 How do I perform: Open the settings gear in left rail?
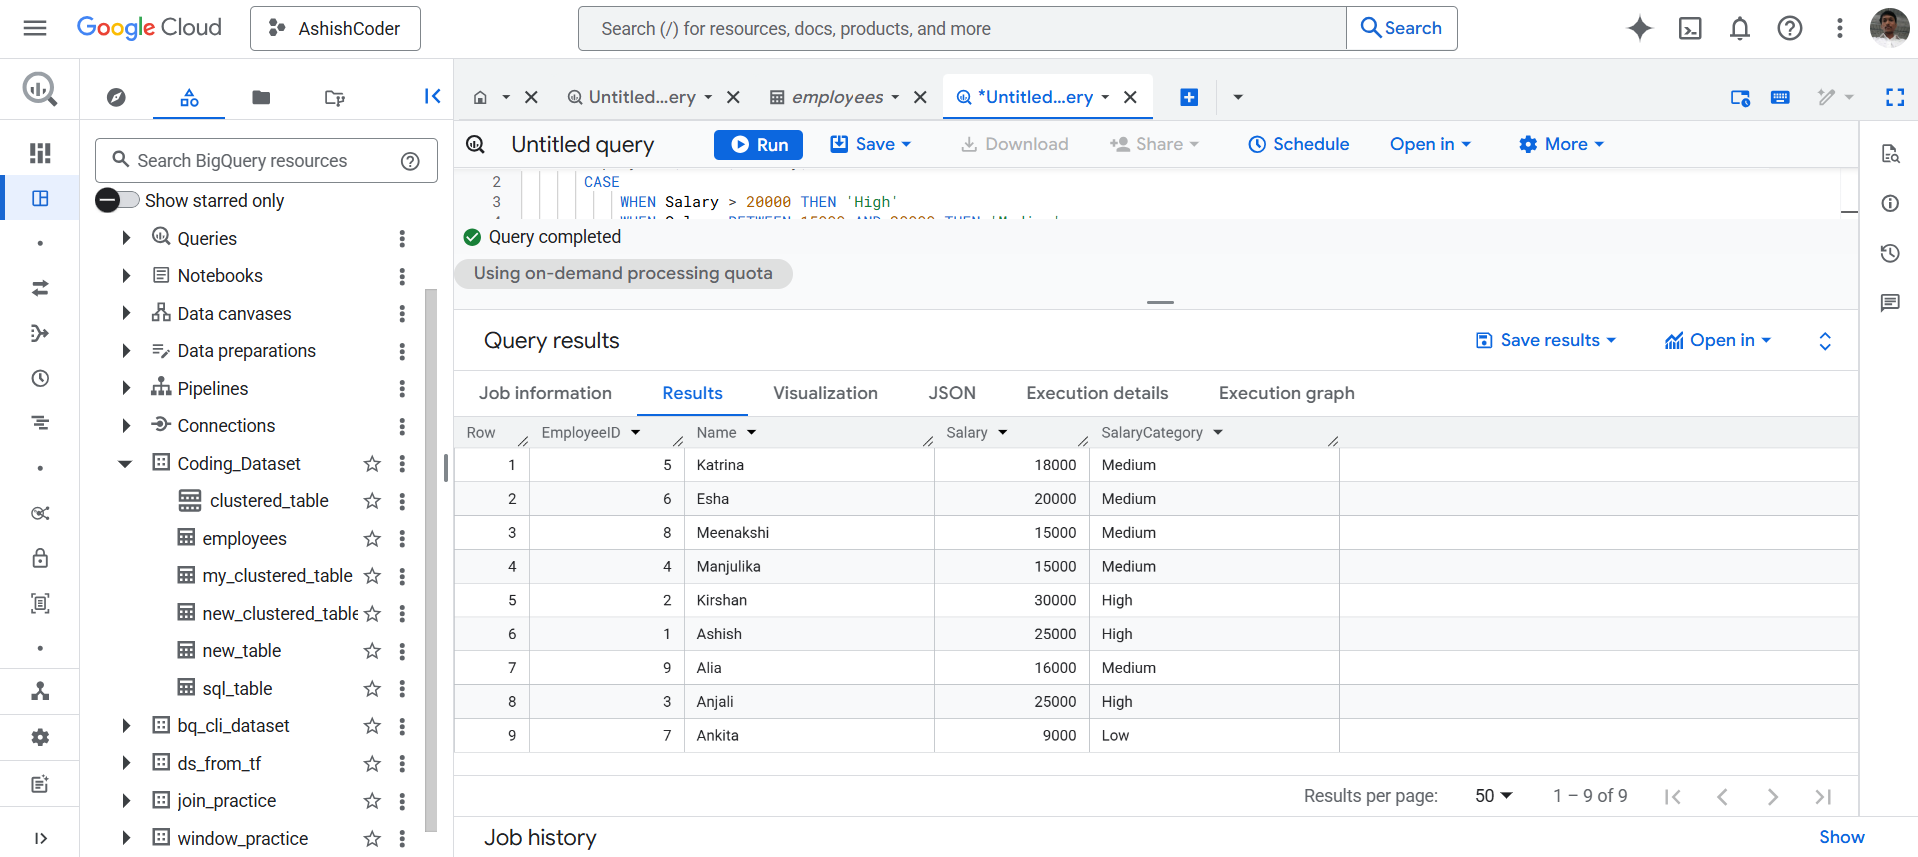40,737
